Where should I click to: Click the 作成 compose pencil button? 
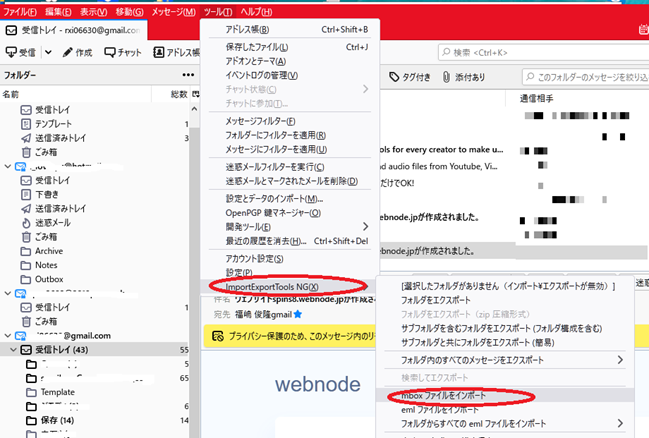point(77,52)
